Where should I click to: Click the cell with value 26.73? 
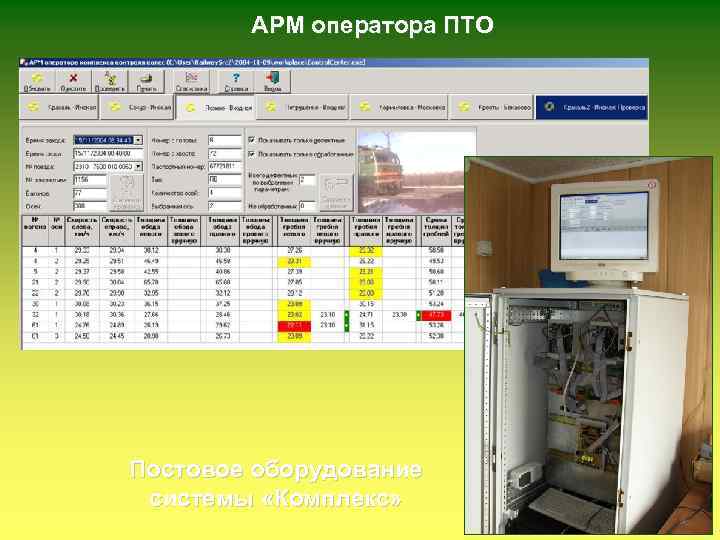point(223,337)
